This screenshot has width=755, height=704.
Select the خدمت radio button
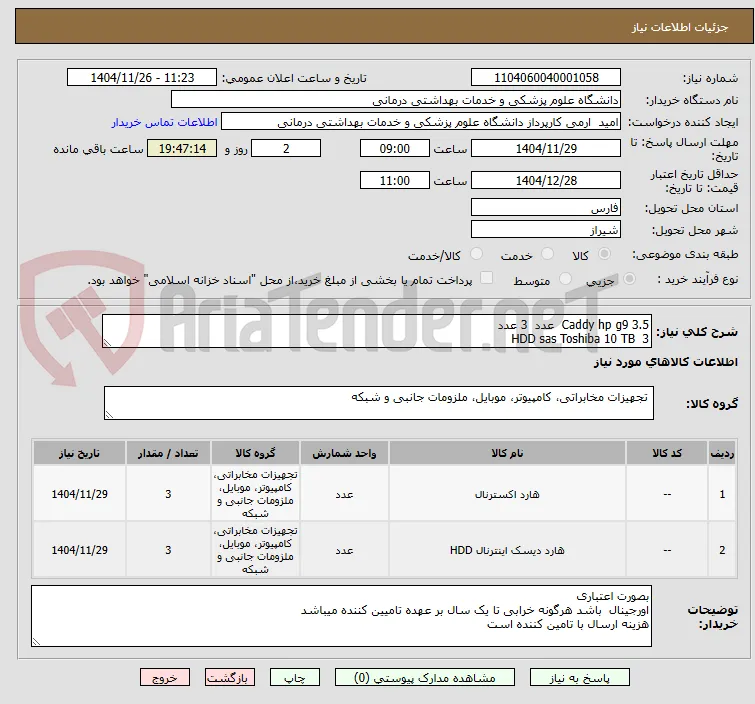click(547, 254)
